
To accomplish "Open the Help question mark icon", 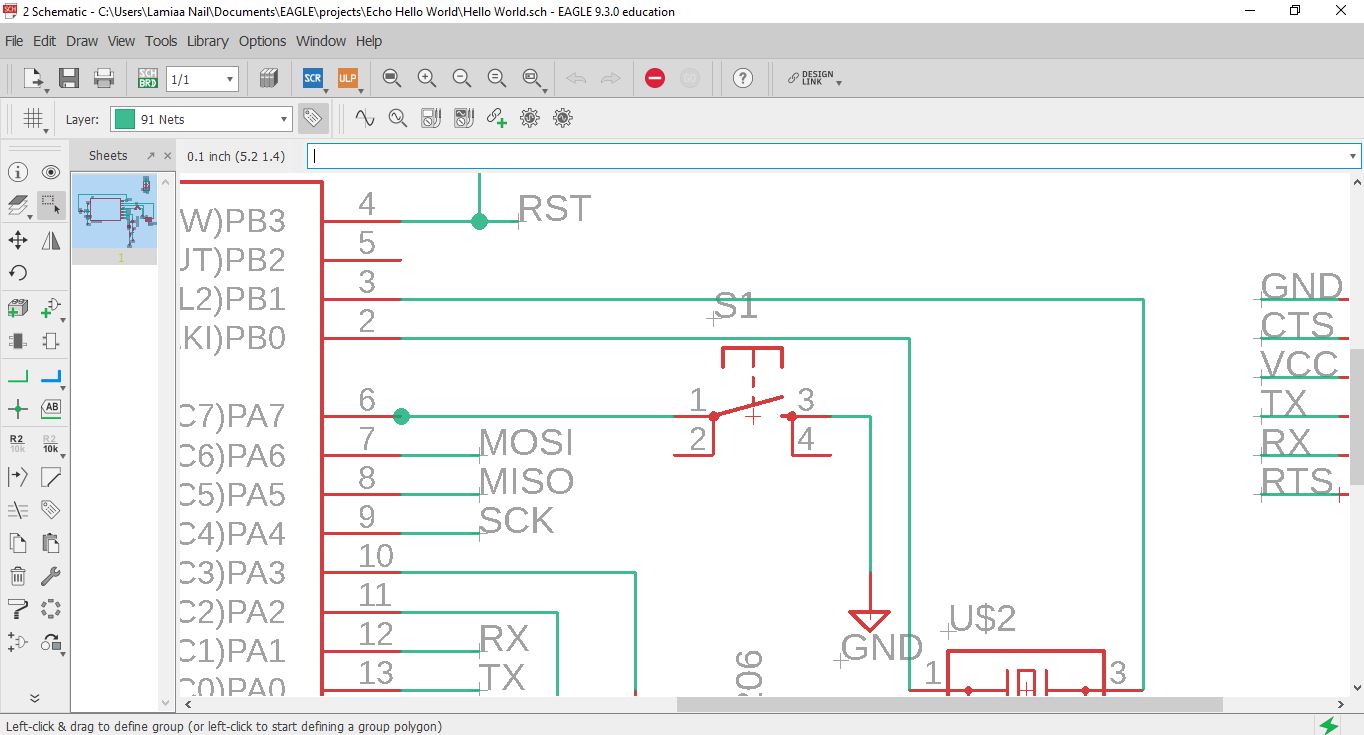I will tap(742, 78).
